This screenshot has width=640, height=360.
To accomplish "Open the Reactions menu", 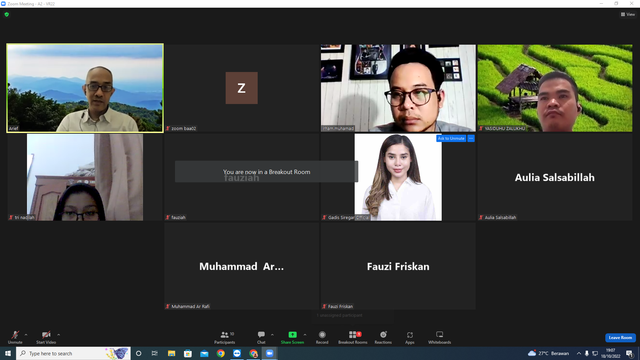I will tap(383, 337).
